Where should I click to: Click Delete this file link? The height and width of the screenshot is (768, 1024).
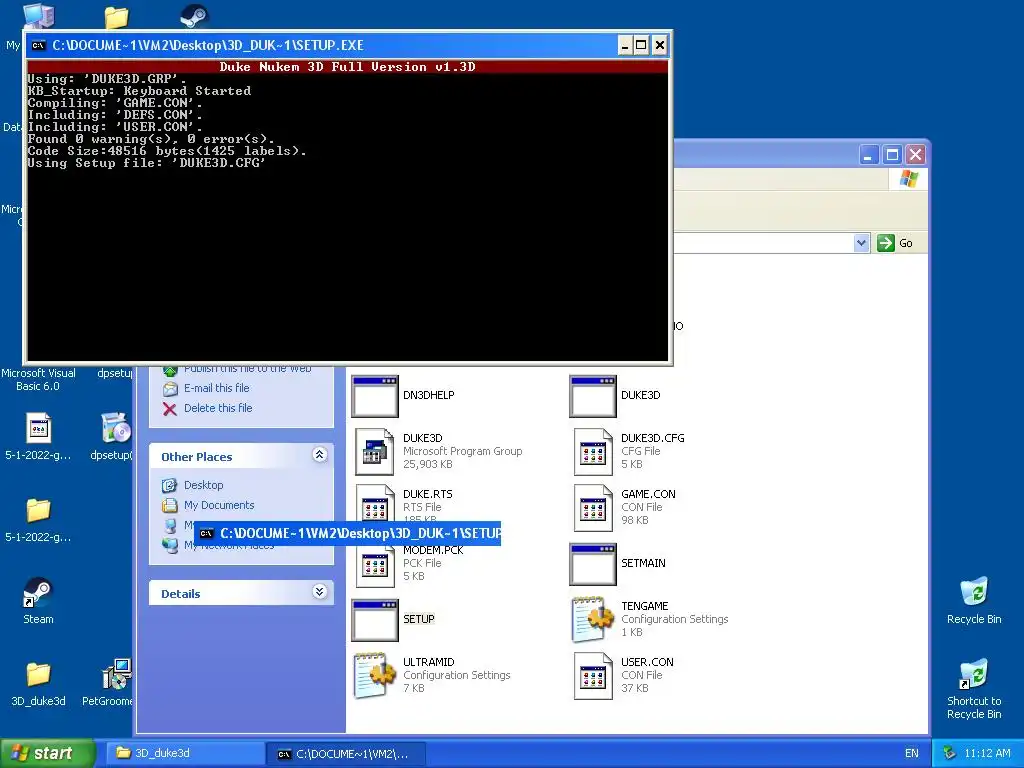pyautogui.click(x=217, y=408)
